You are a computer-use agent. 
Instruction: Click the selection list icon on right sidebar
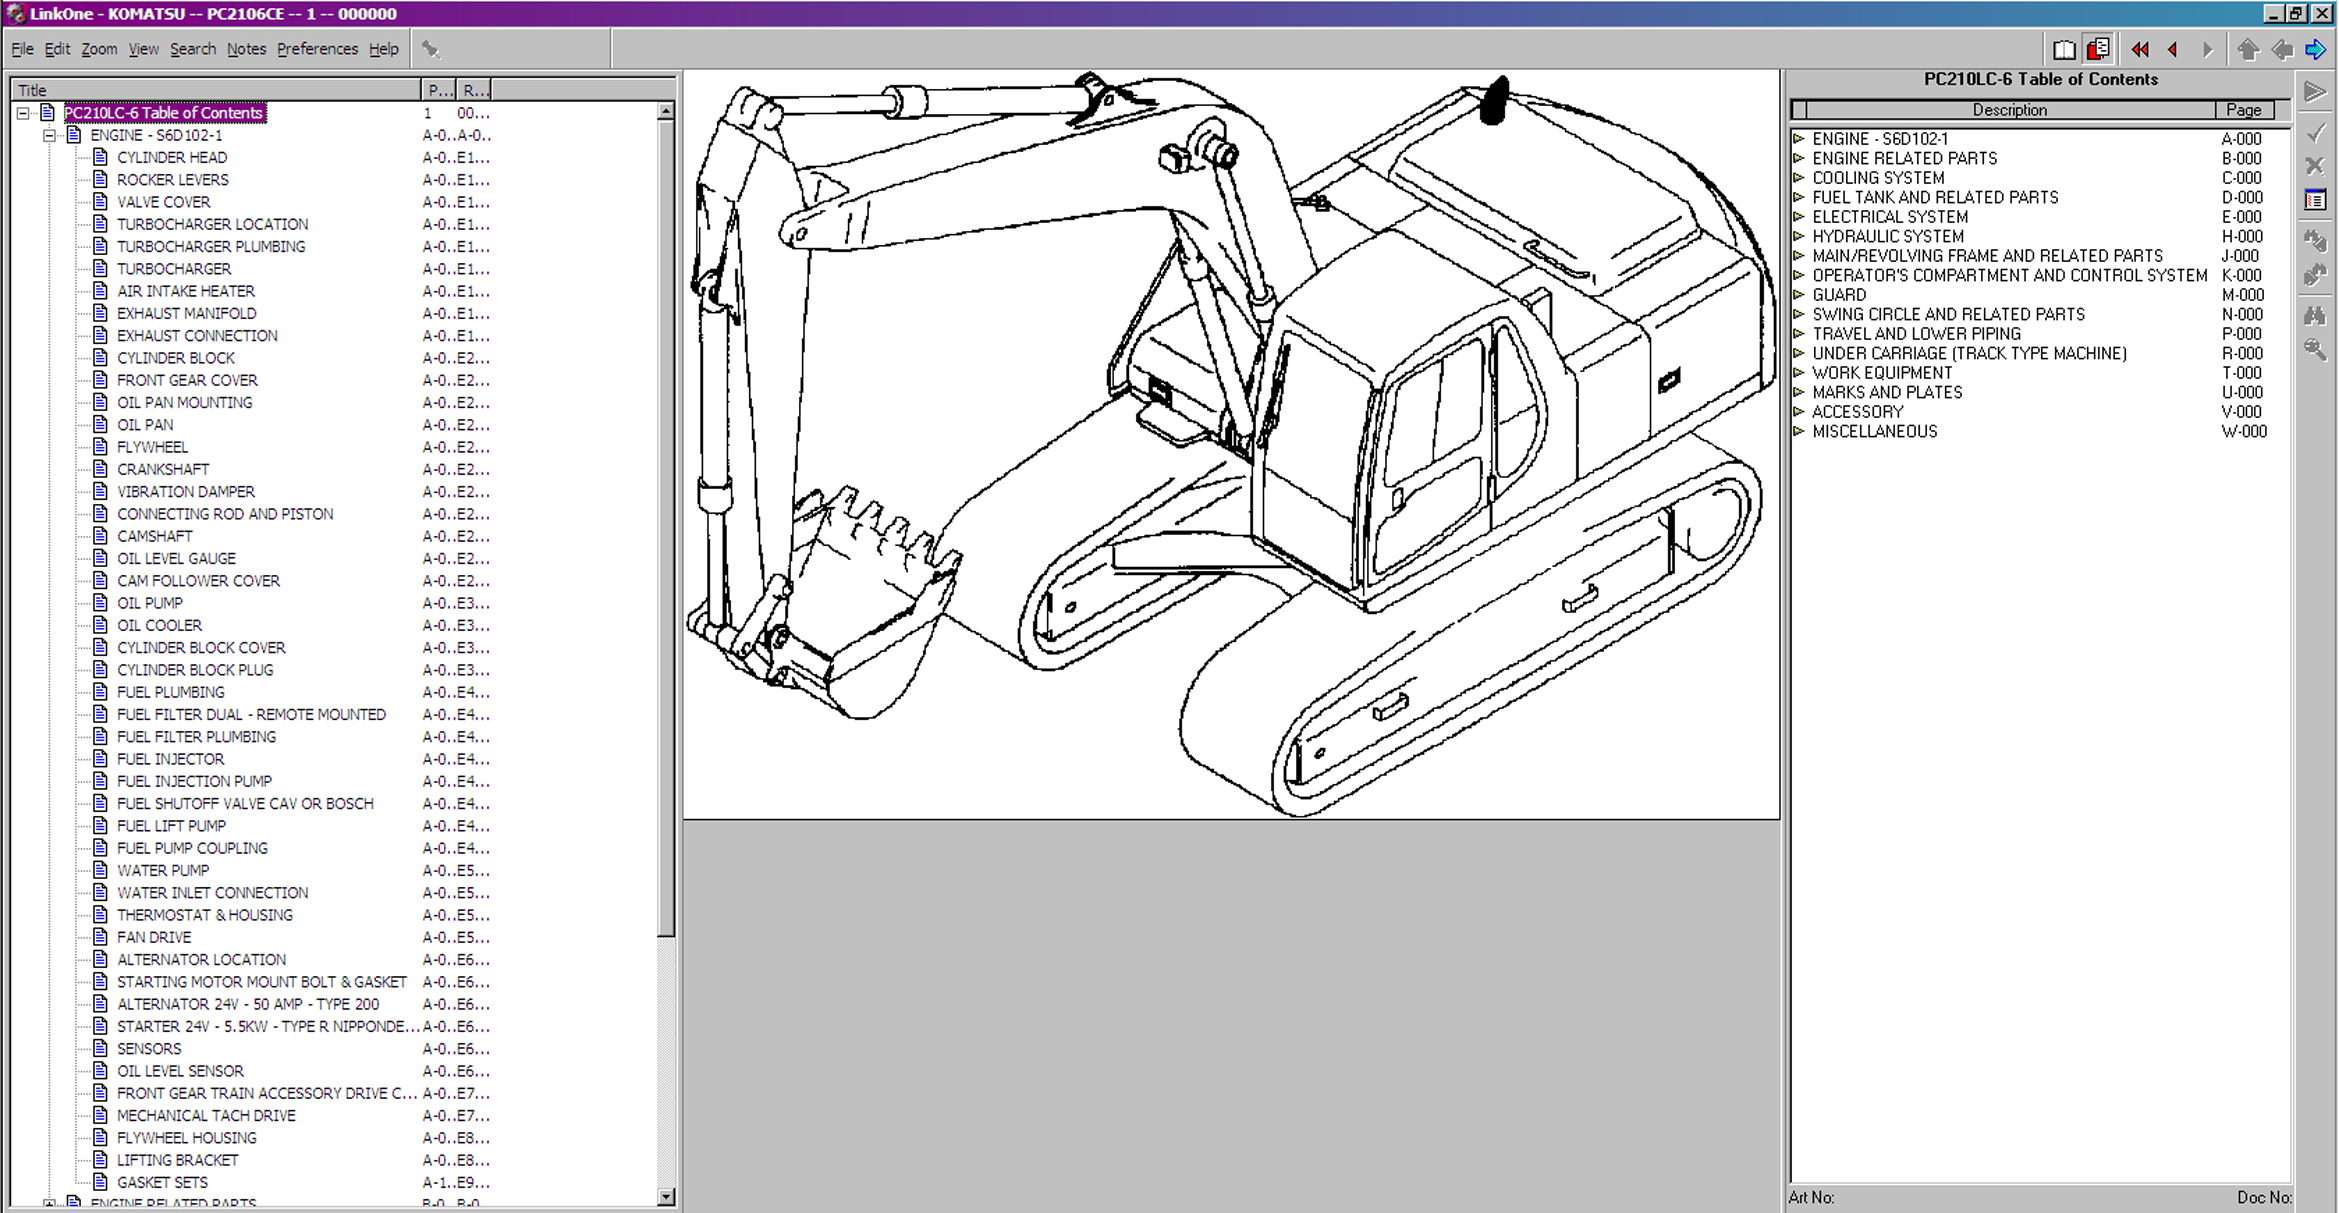2315,200
